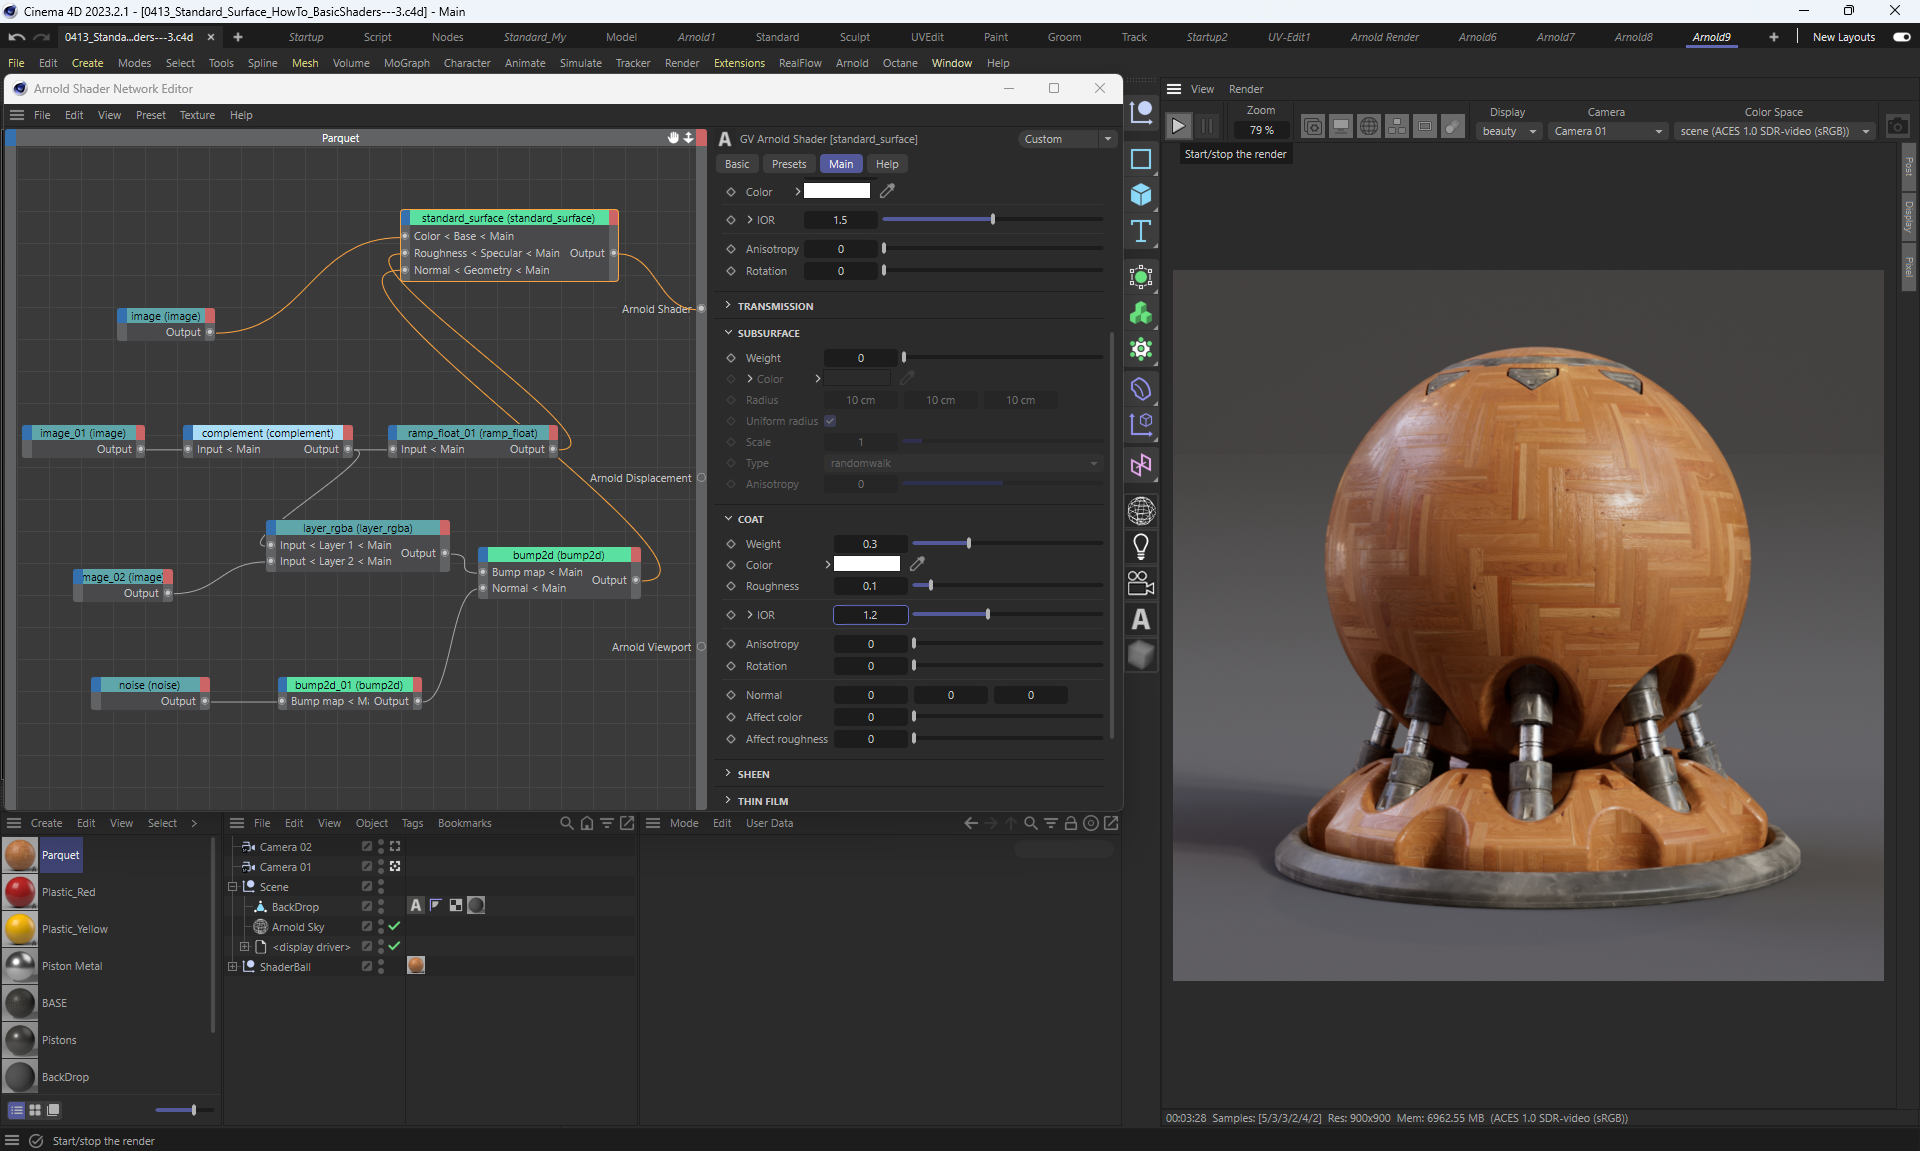The width and height of the screenshot is (1920, 1151).
Task: Expand the TRANSMISSION section
Action: [775, 306]
